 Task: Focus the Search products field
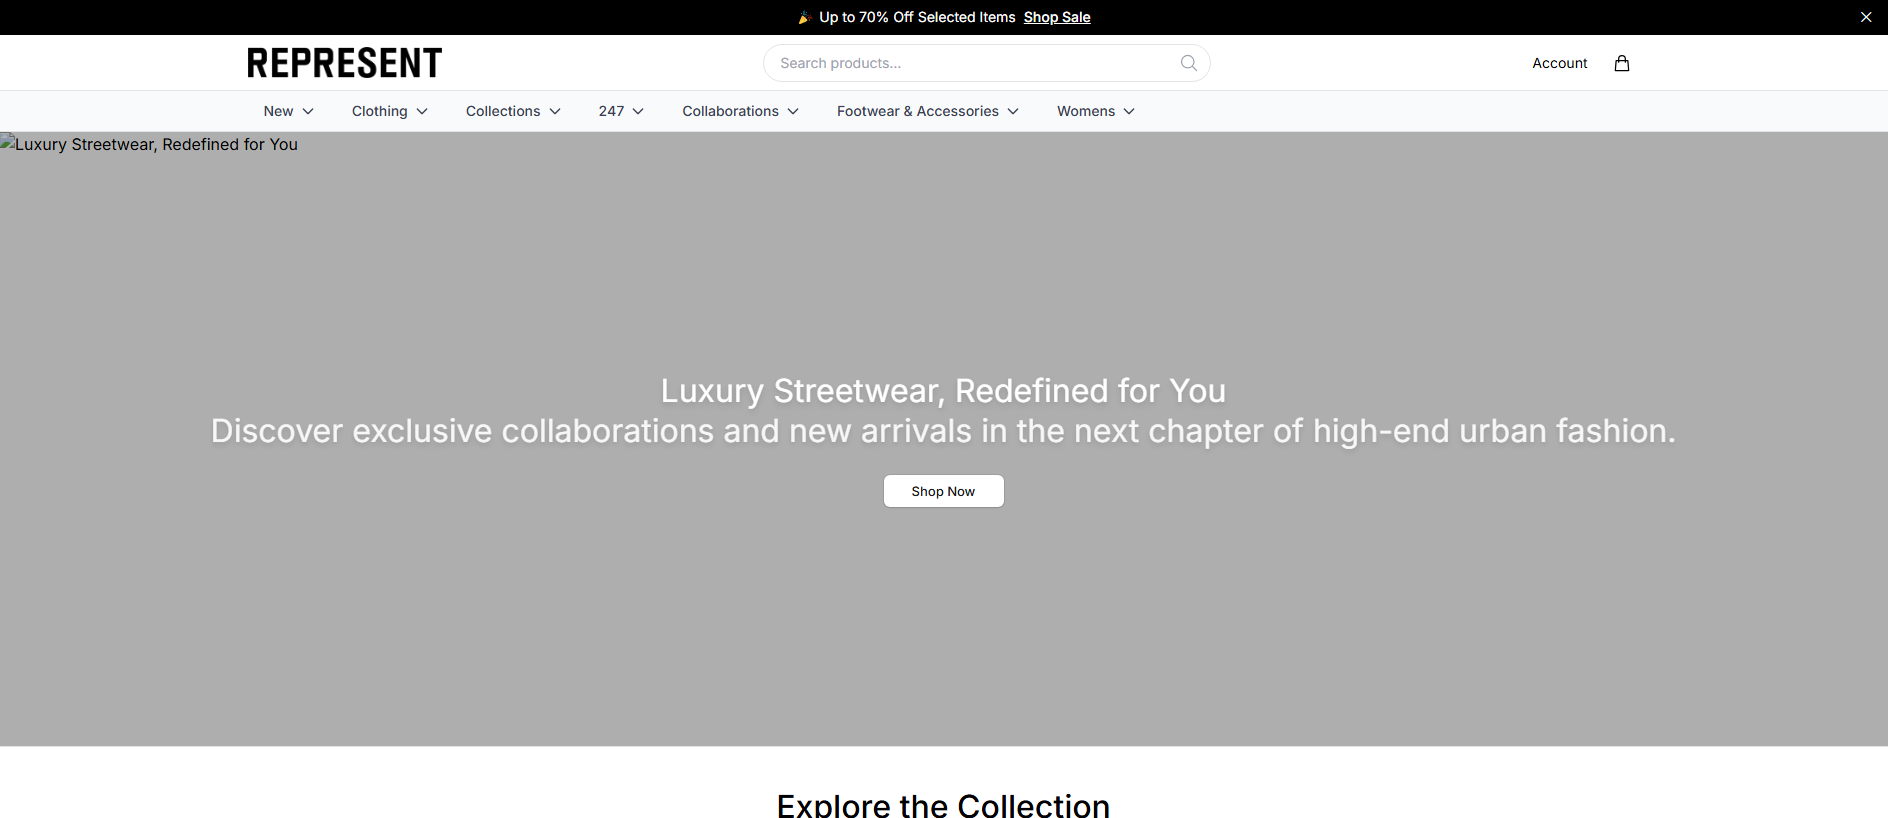[986, 63]
